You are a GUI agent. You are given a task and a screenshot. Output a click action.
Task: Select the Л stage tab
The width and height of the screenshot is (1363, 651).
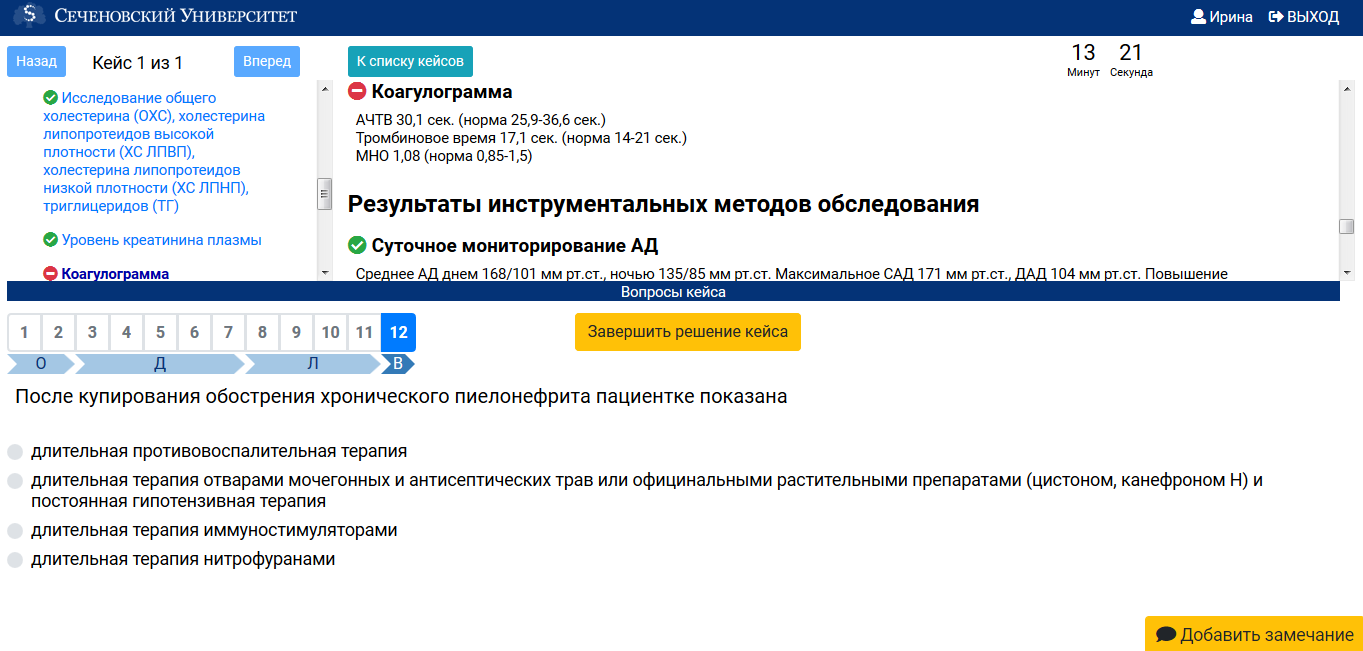[311, 364]
